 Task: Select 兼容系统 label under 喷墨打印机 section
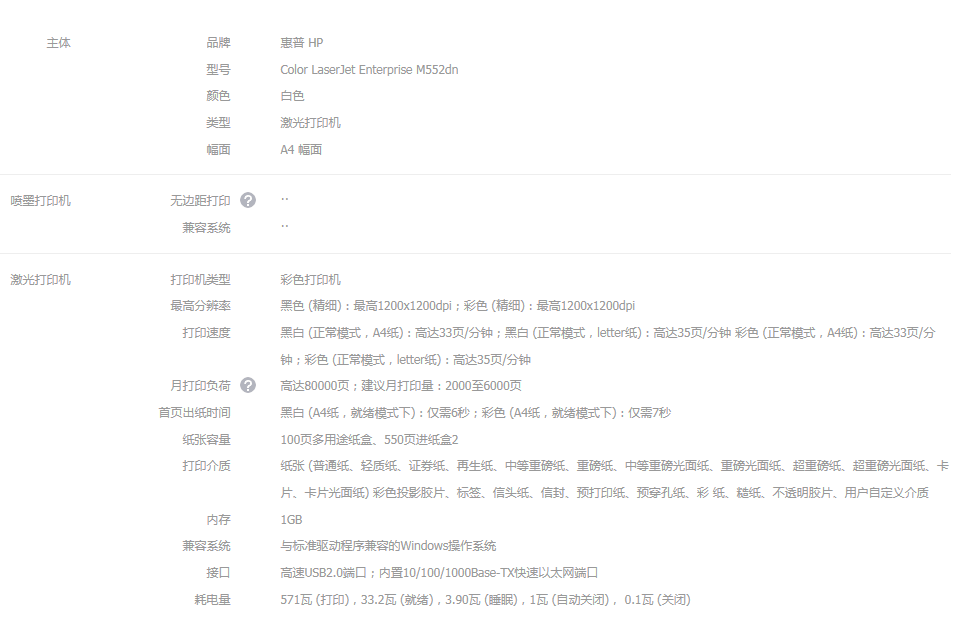[x=206, y=228]
